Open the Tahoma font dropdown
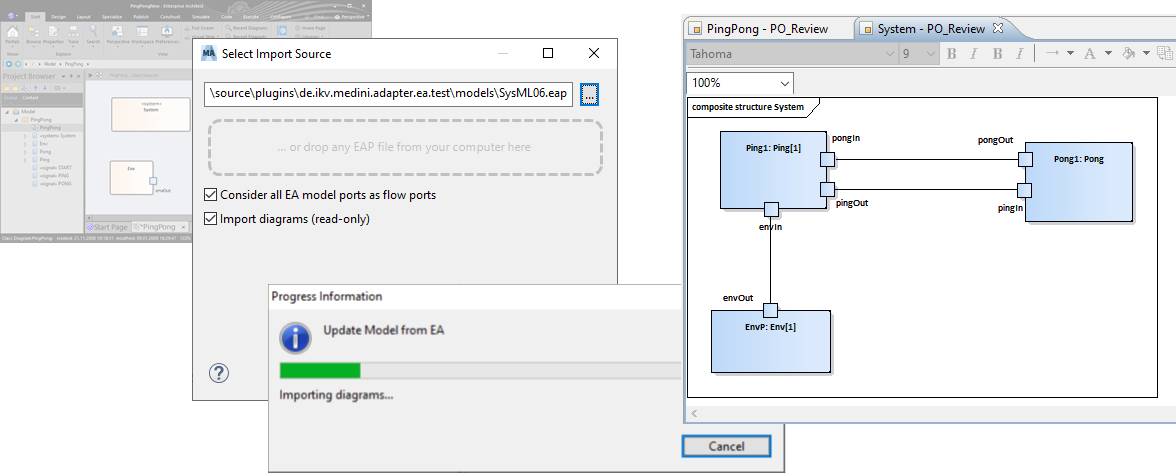This screenshot has width=1176, height=474. tap(791, 54)
